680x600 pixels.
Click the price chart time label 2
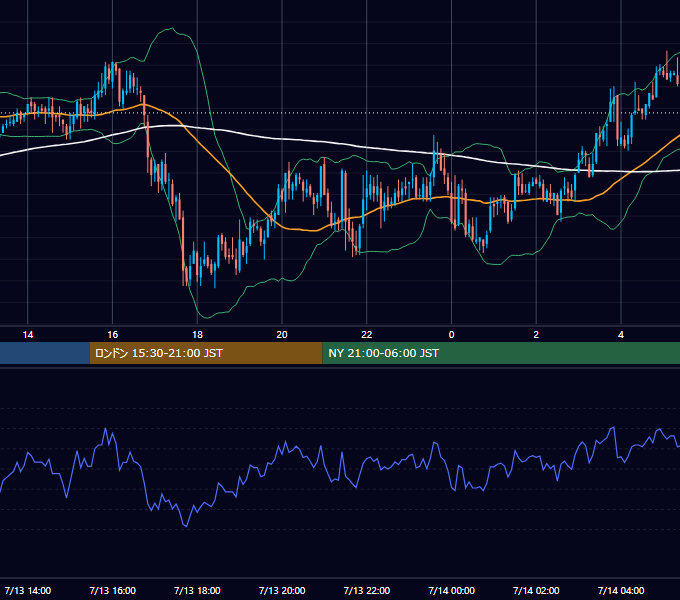[536, 335]
